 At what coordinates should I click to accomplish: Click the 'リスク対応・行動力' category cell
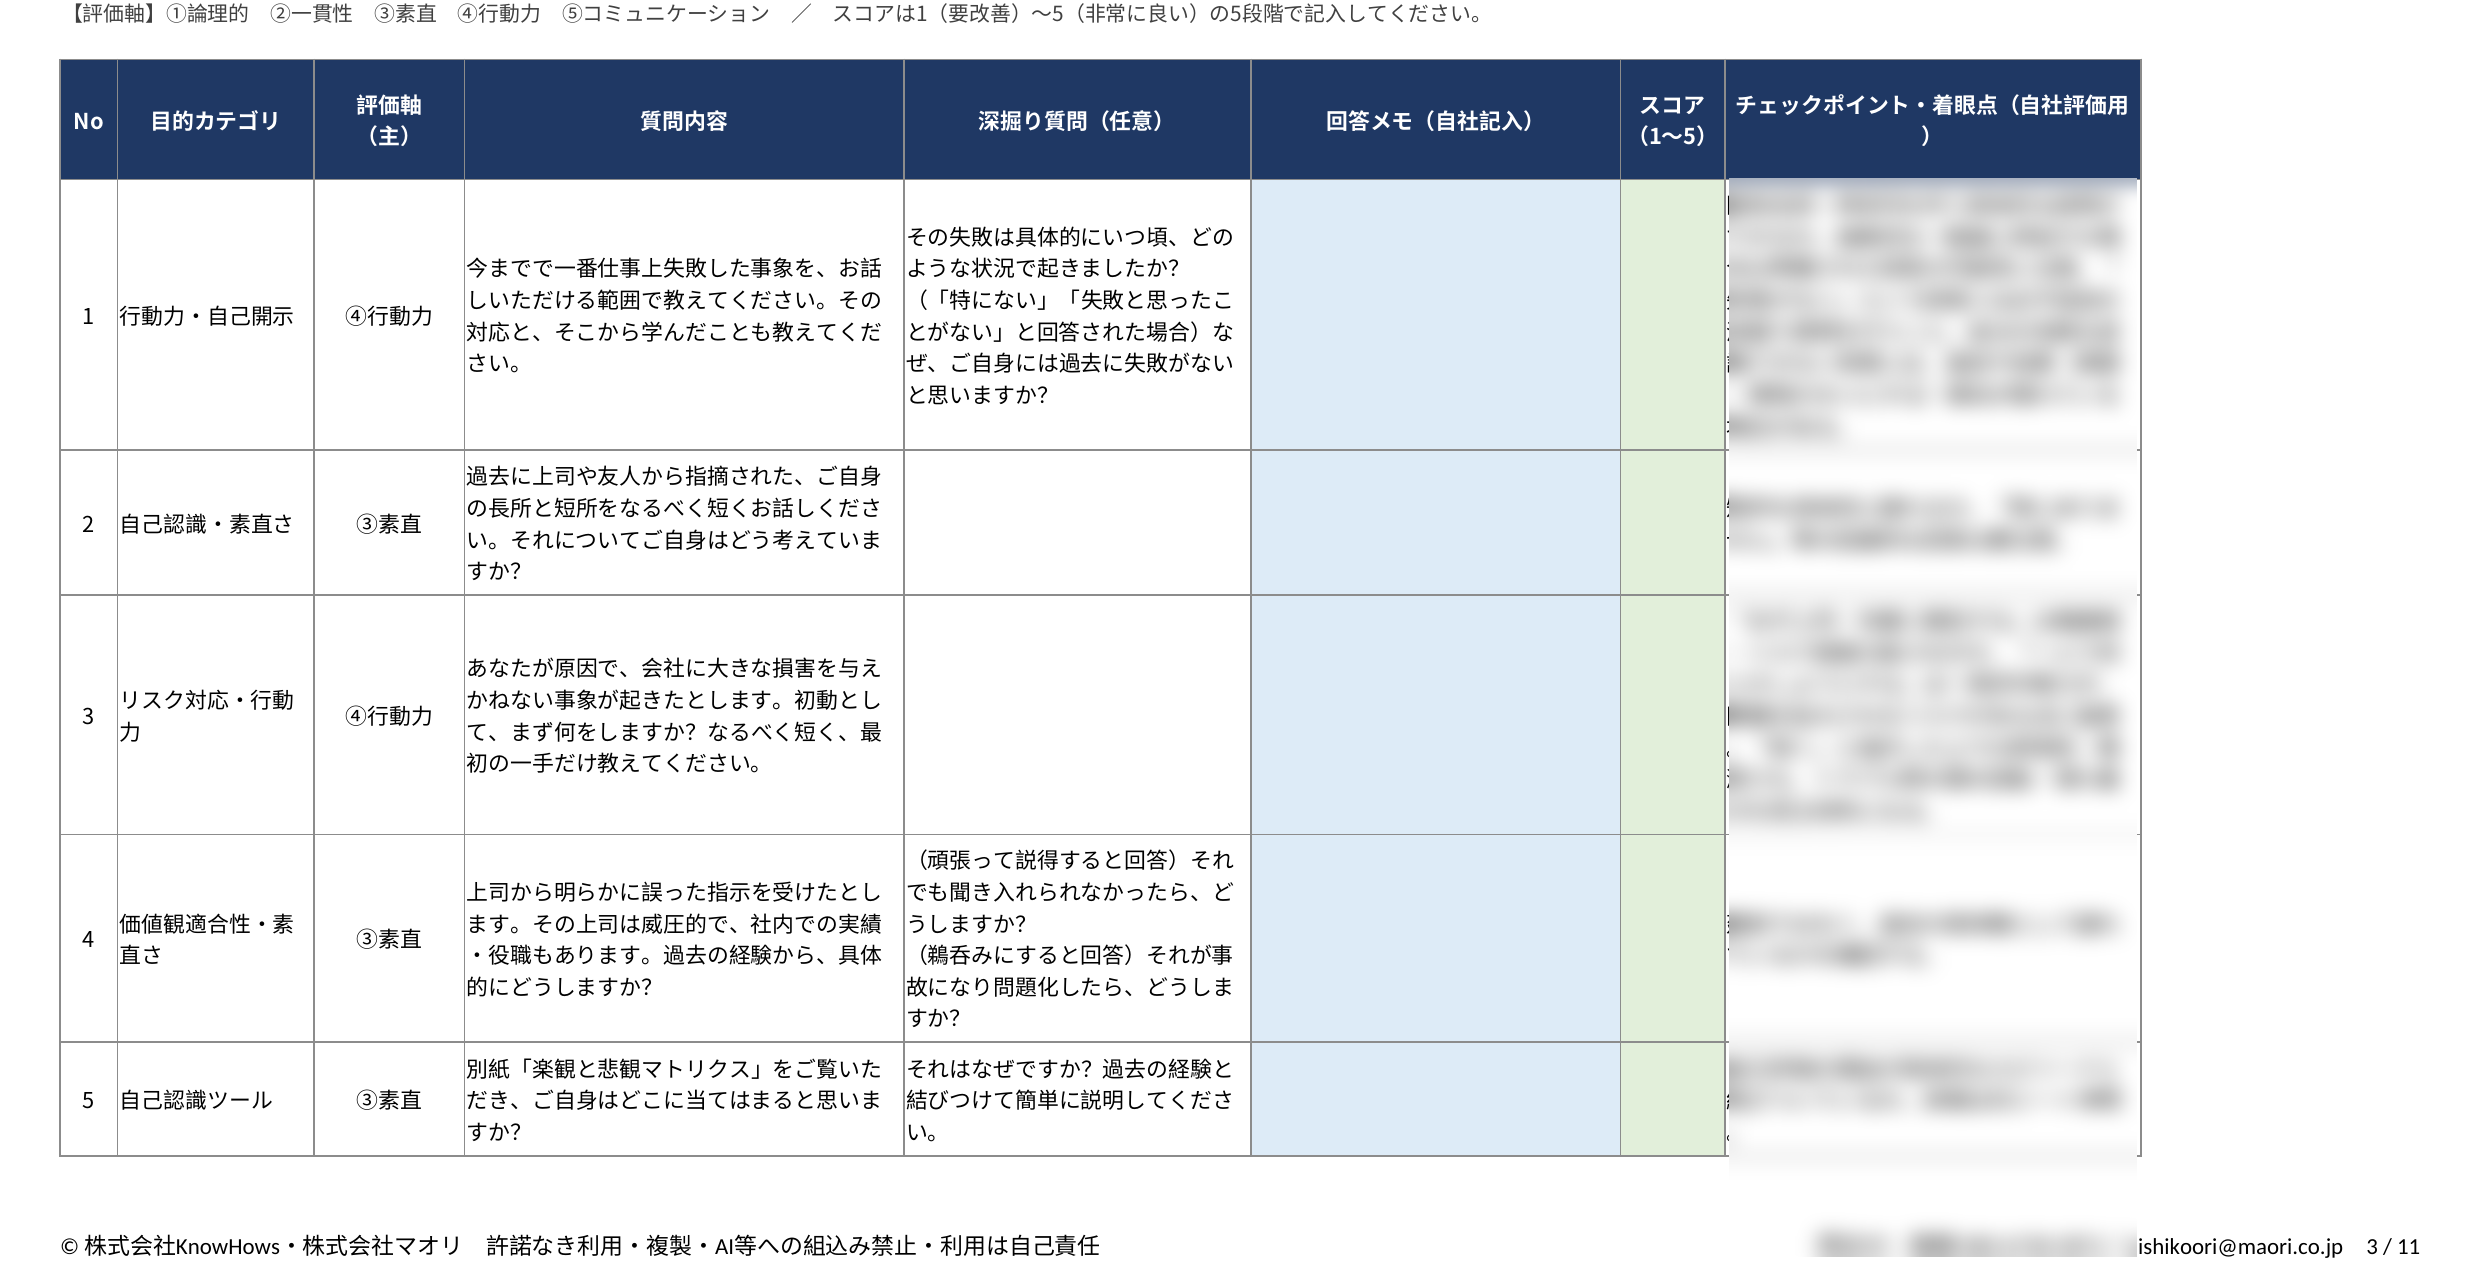(x=215, y=715)
